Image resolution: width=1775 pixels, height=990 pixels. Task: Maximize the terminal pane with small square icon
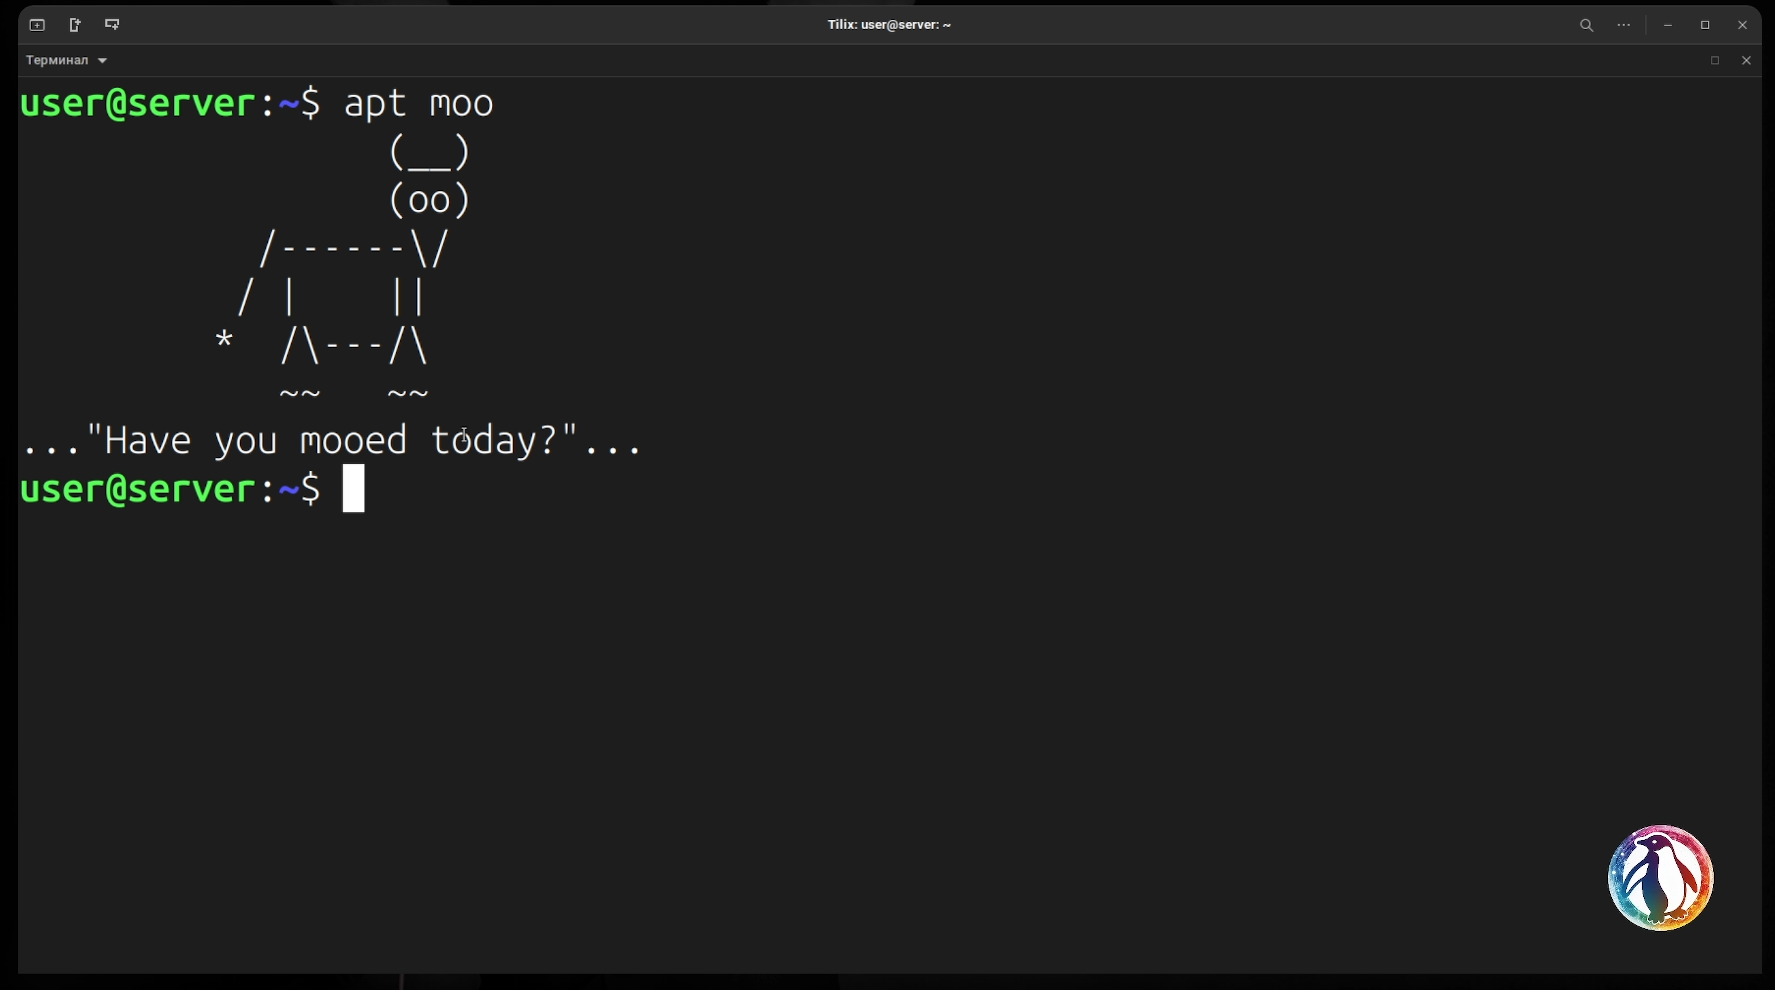click(x=1715, y=61)
